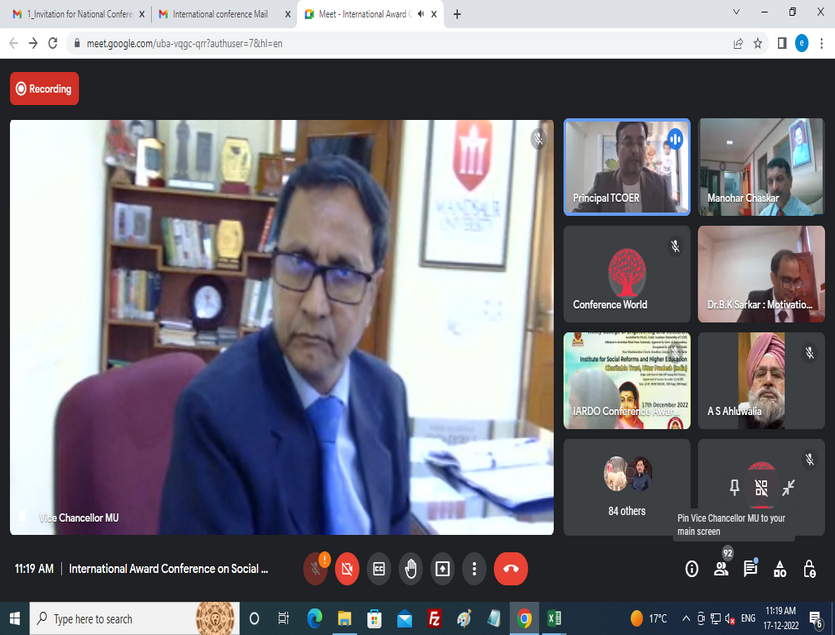Launch Microsoft Edge from taskbar
The image size is (835, 635).
(x=314, y=618)
